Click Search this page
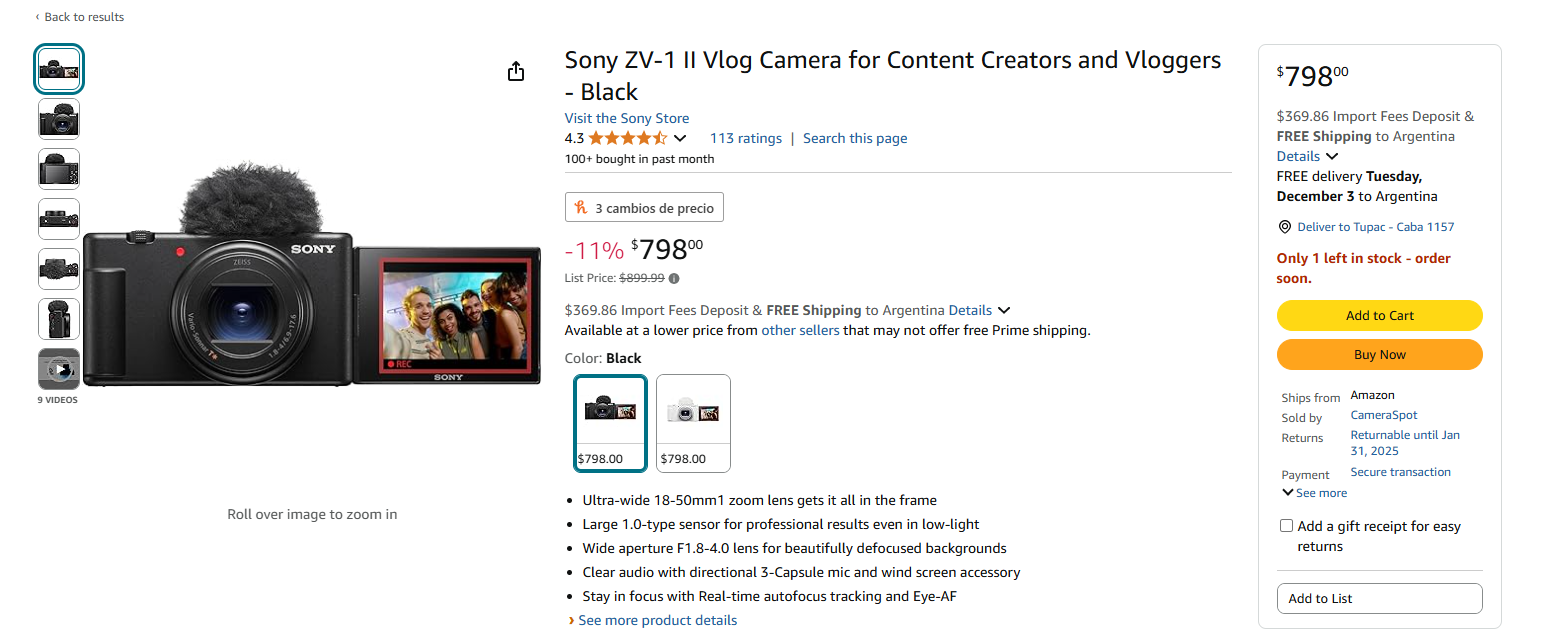The height and width of the screenshot is (637, 1542). (x=855, y=138)
